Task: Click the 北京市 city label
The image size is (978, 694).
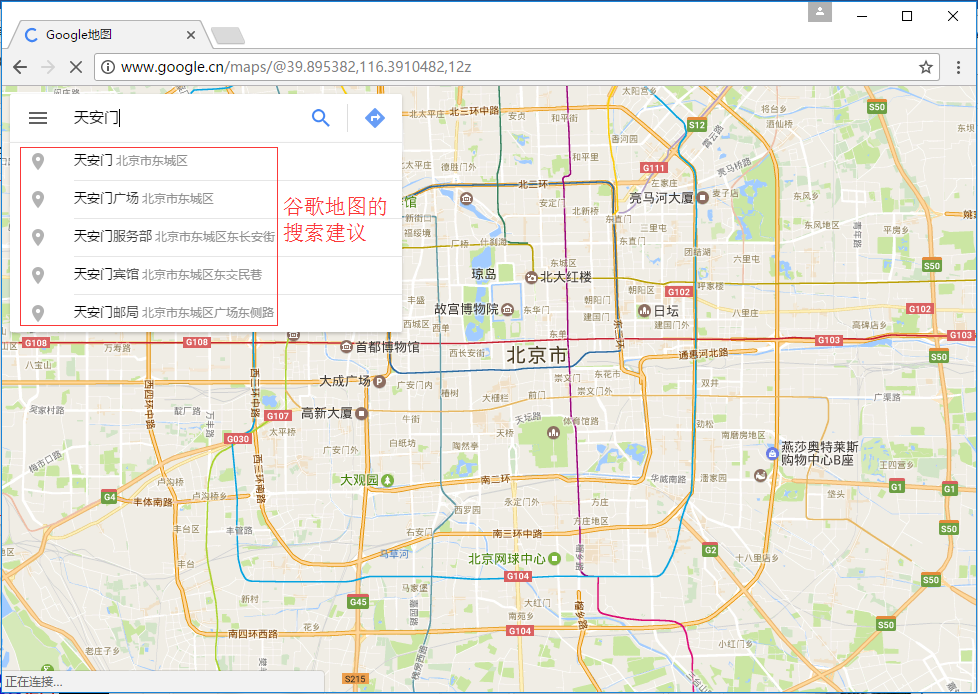Action: tap(536, 355)
